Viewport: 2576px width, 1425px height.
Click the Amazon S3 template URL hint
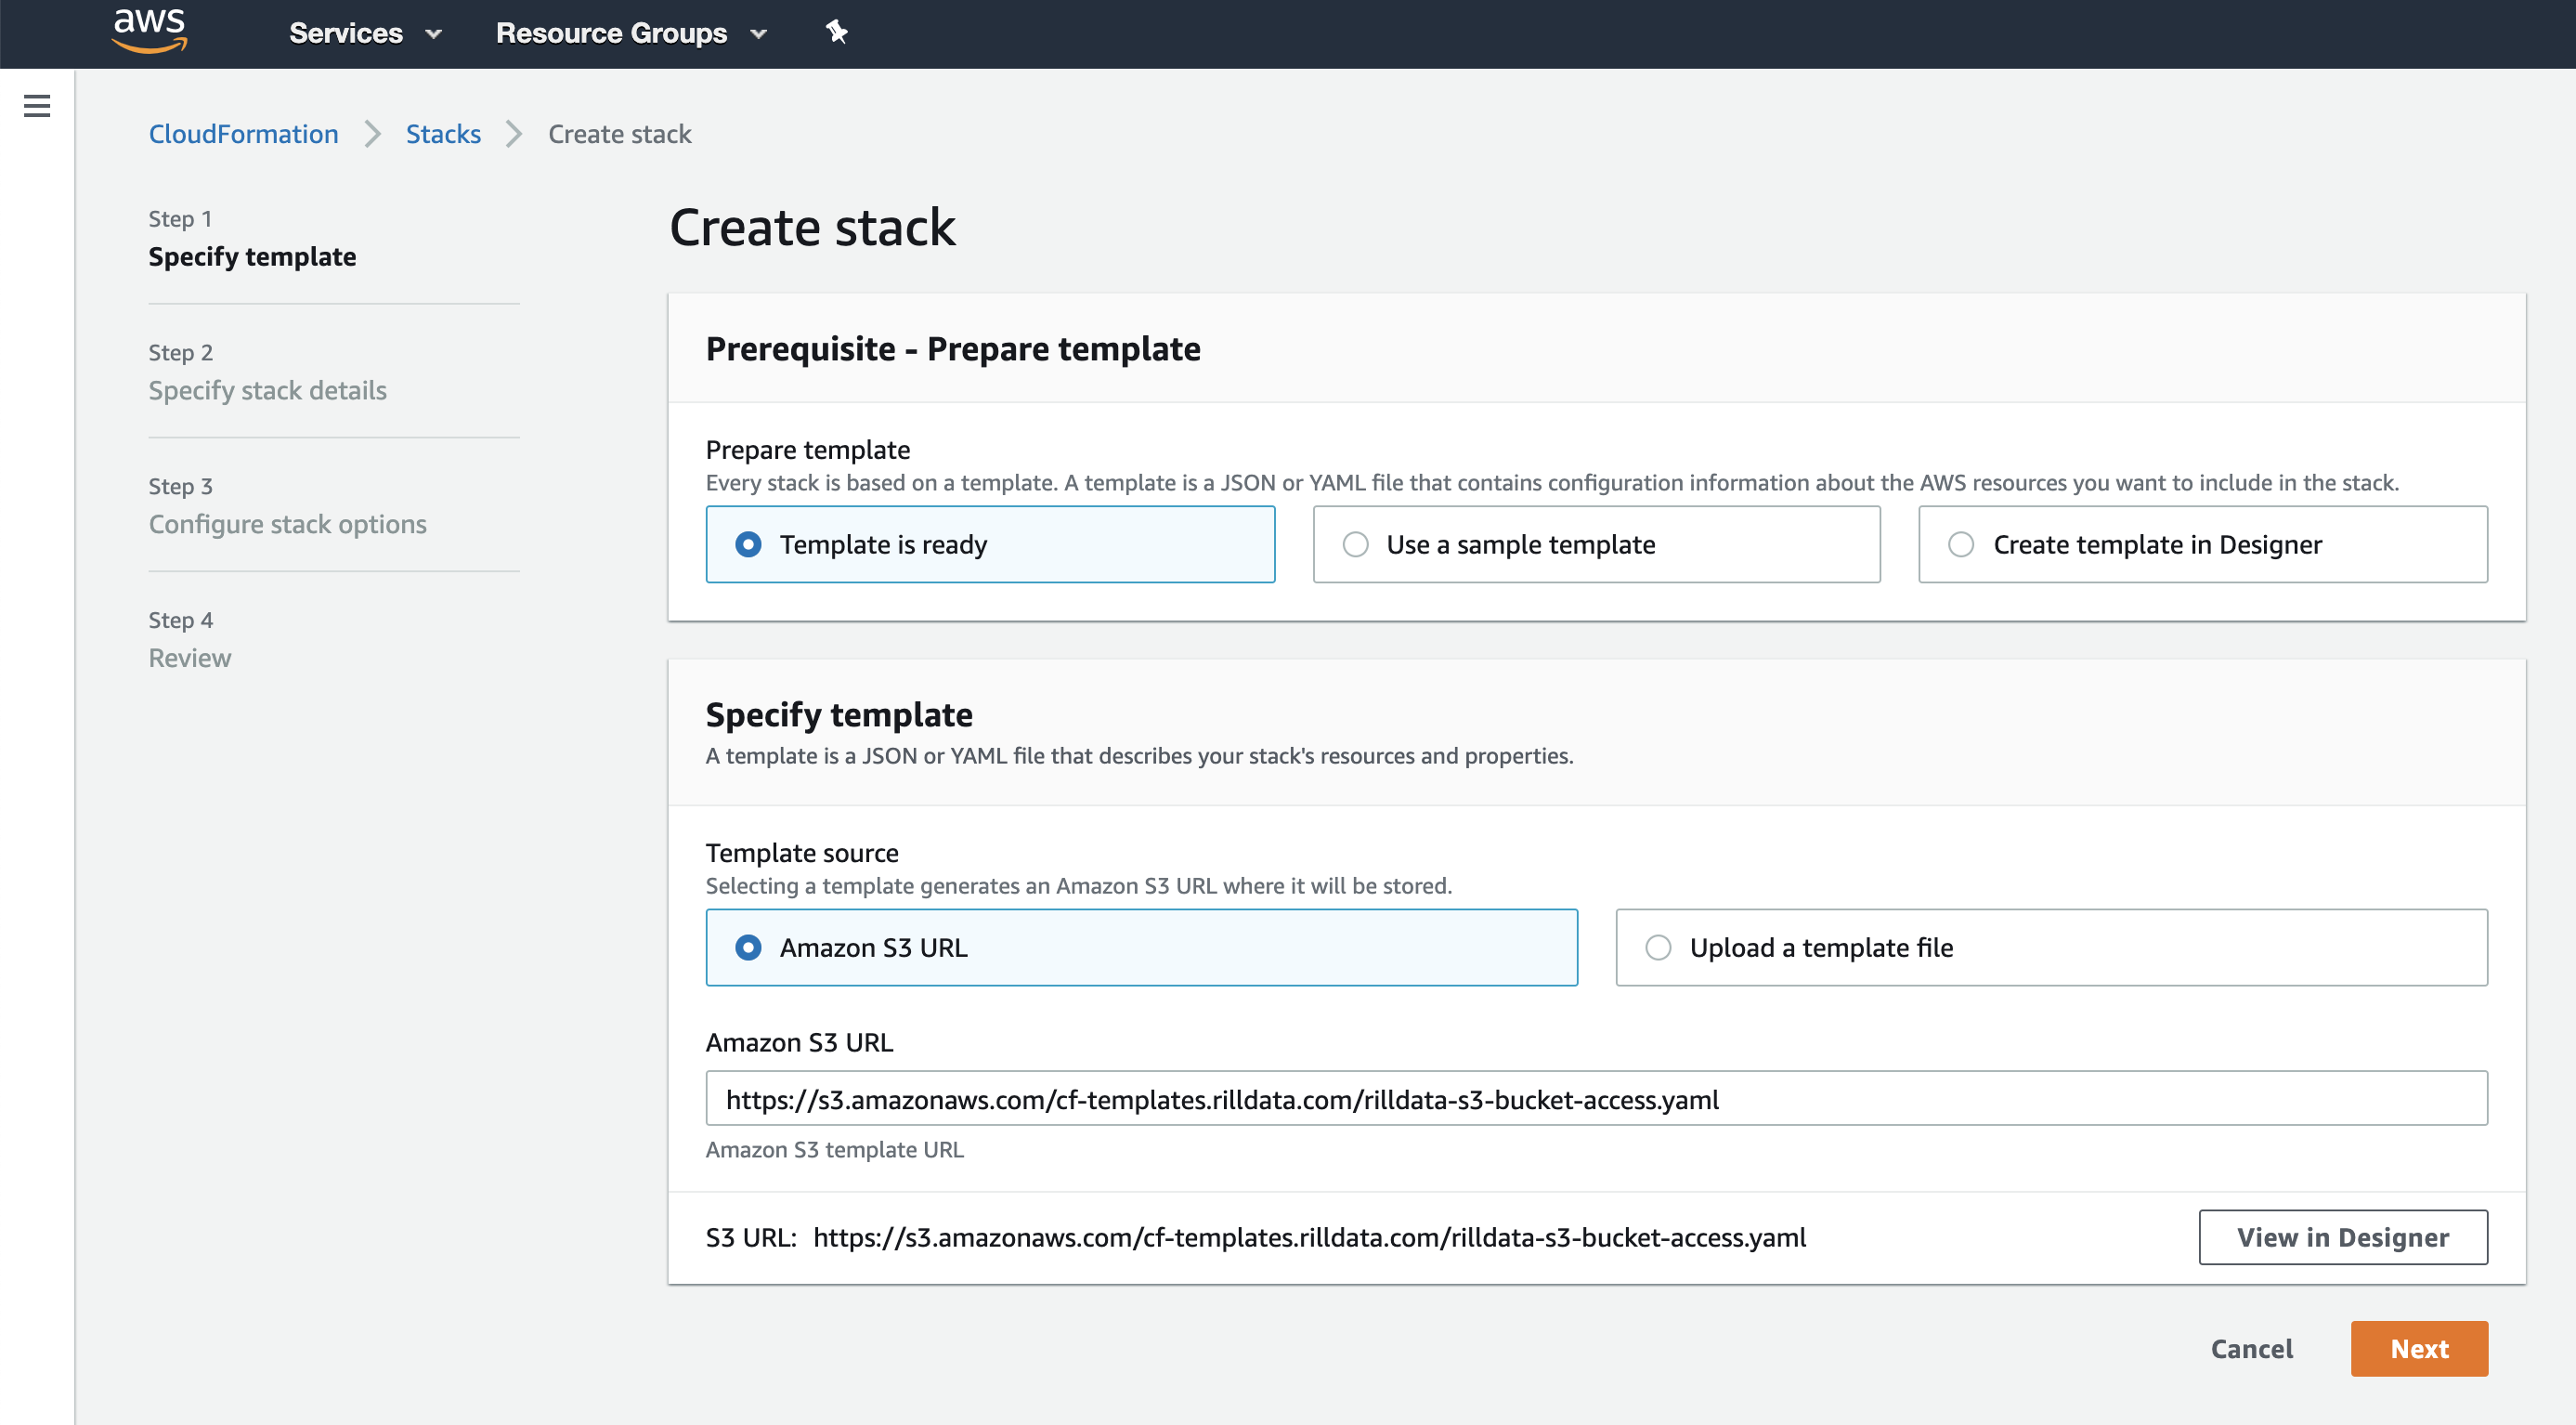click(x=834, y=1149)
